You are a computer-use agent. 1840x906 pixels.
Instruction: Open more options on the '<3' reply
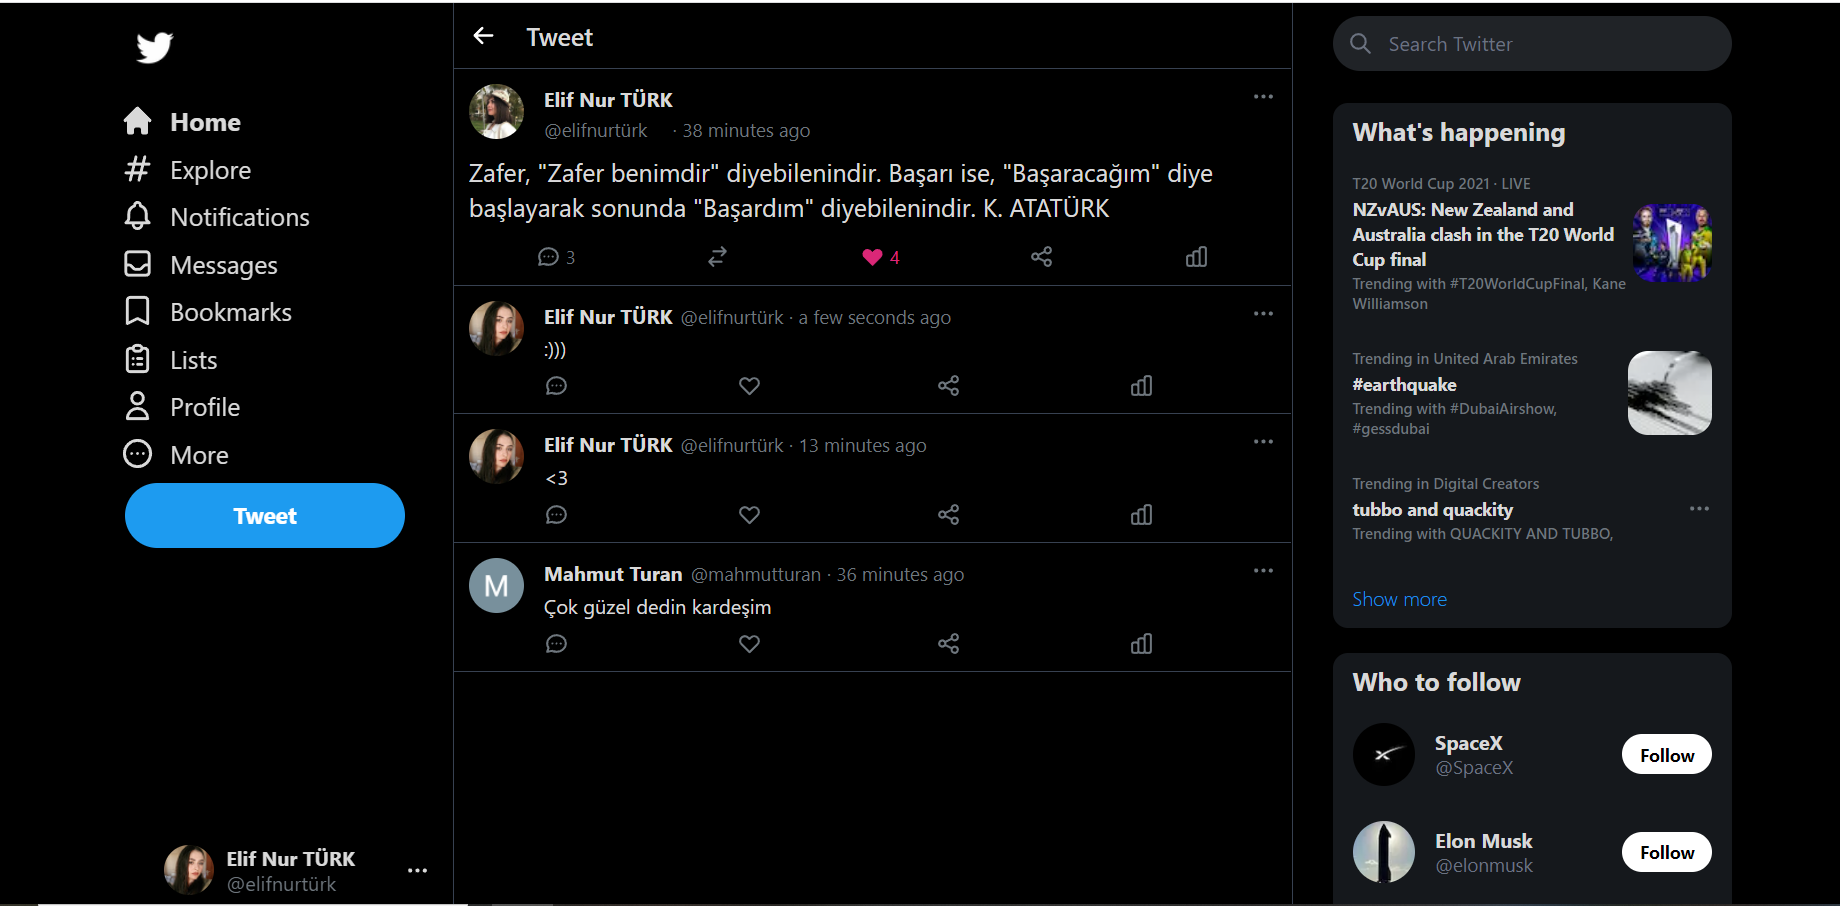click(x=1263, y=442)
